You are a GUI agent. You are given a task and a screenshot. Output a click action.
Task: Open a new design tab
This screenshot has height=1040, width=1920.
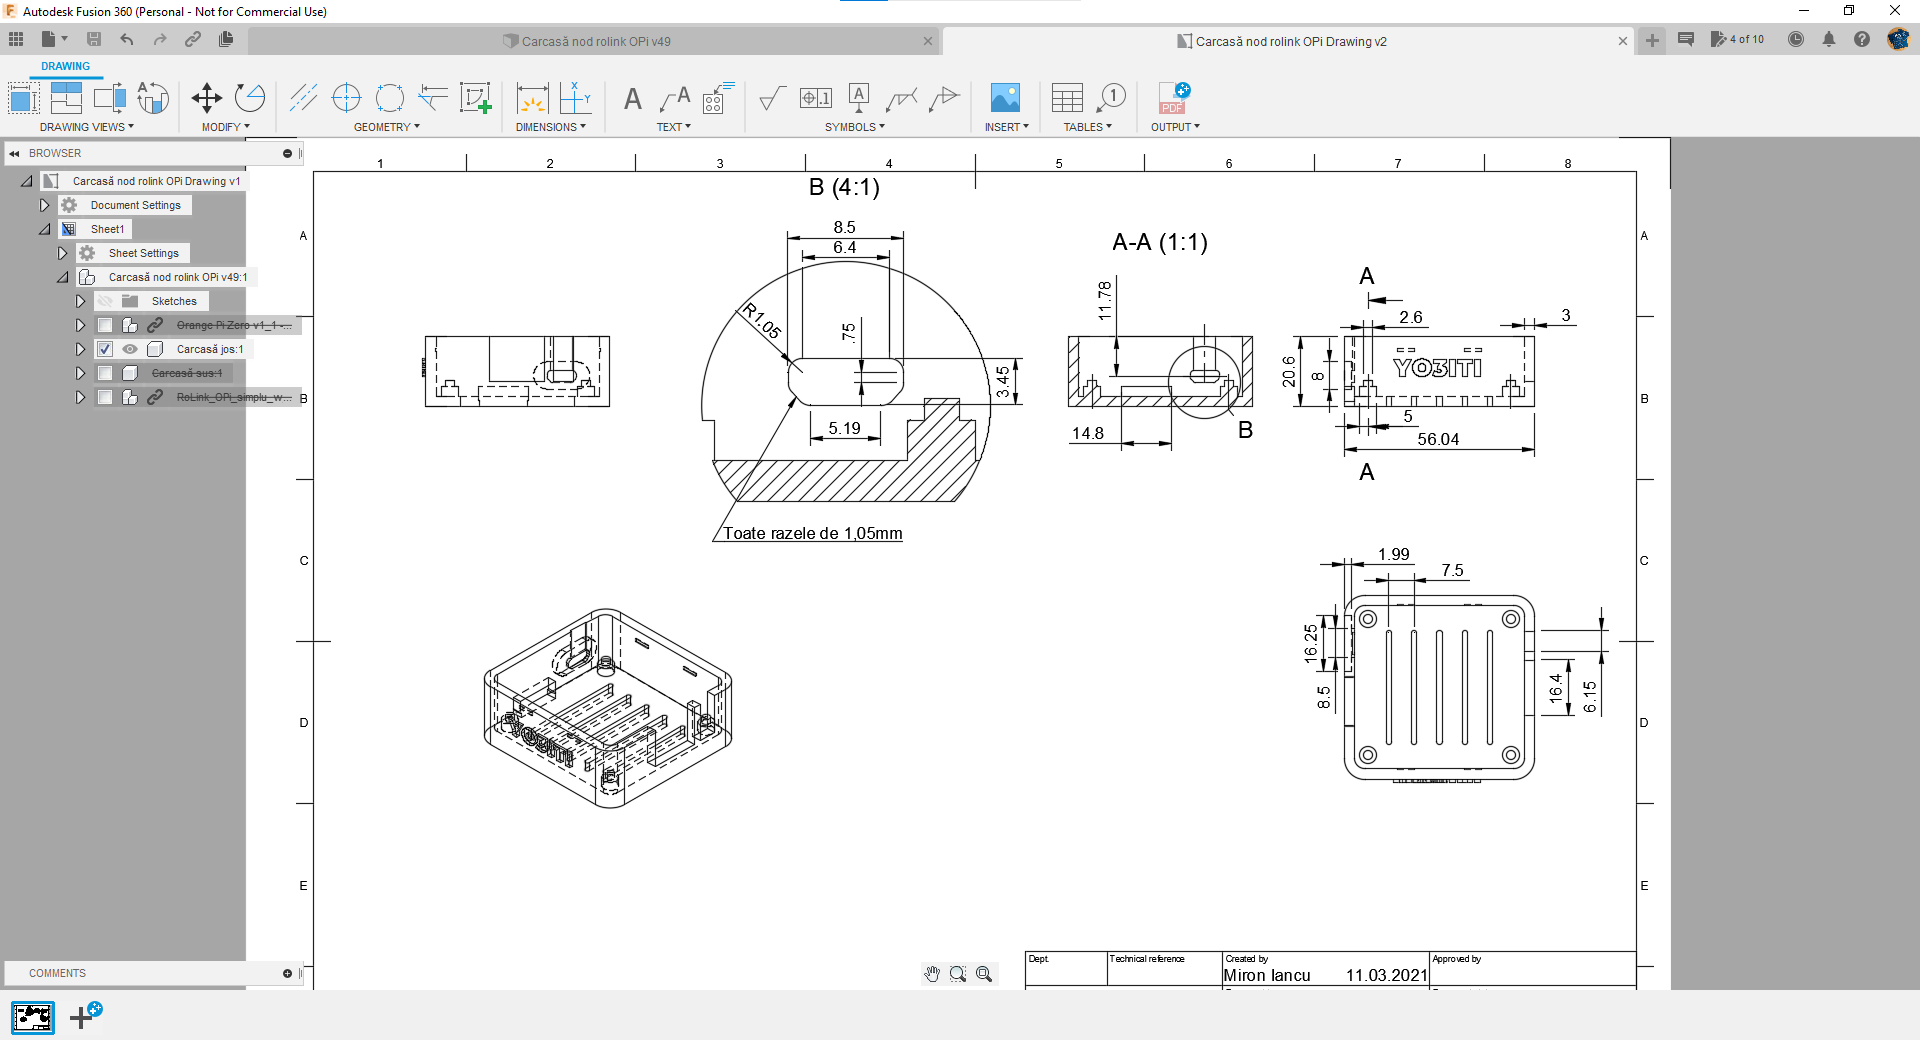pyautogui.click(x=1652, y=40)
